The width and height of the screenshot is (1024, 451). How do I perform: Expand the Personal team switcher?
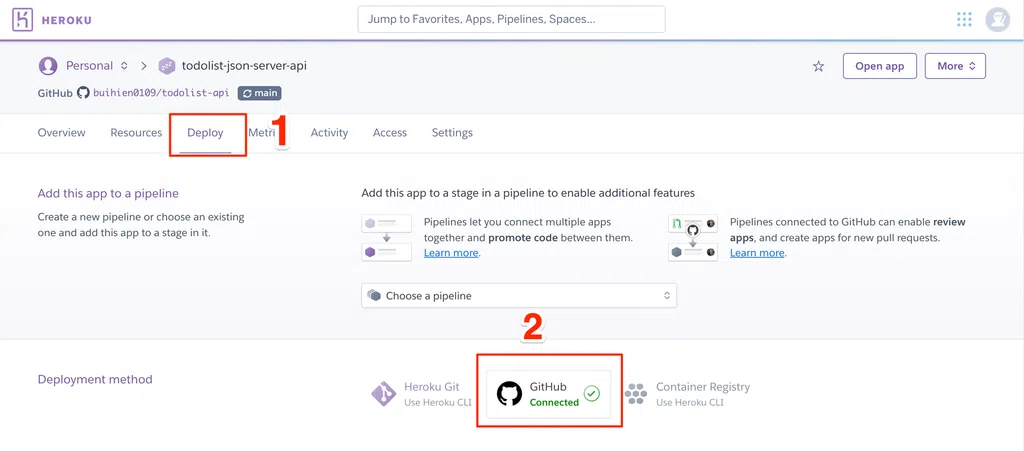(124, 66)
